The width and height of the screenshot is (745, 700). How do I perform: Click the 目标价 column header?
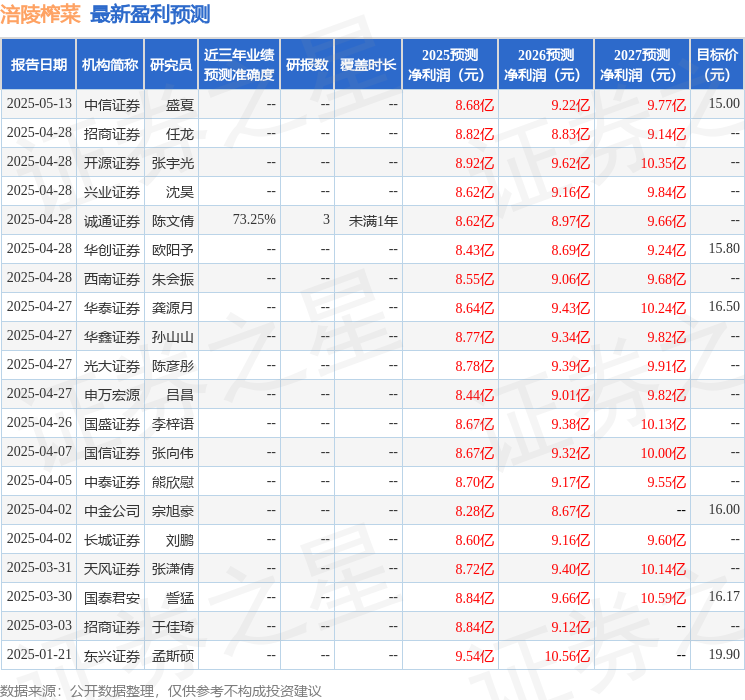717,65
